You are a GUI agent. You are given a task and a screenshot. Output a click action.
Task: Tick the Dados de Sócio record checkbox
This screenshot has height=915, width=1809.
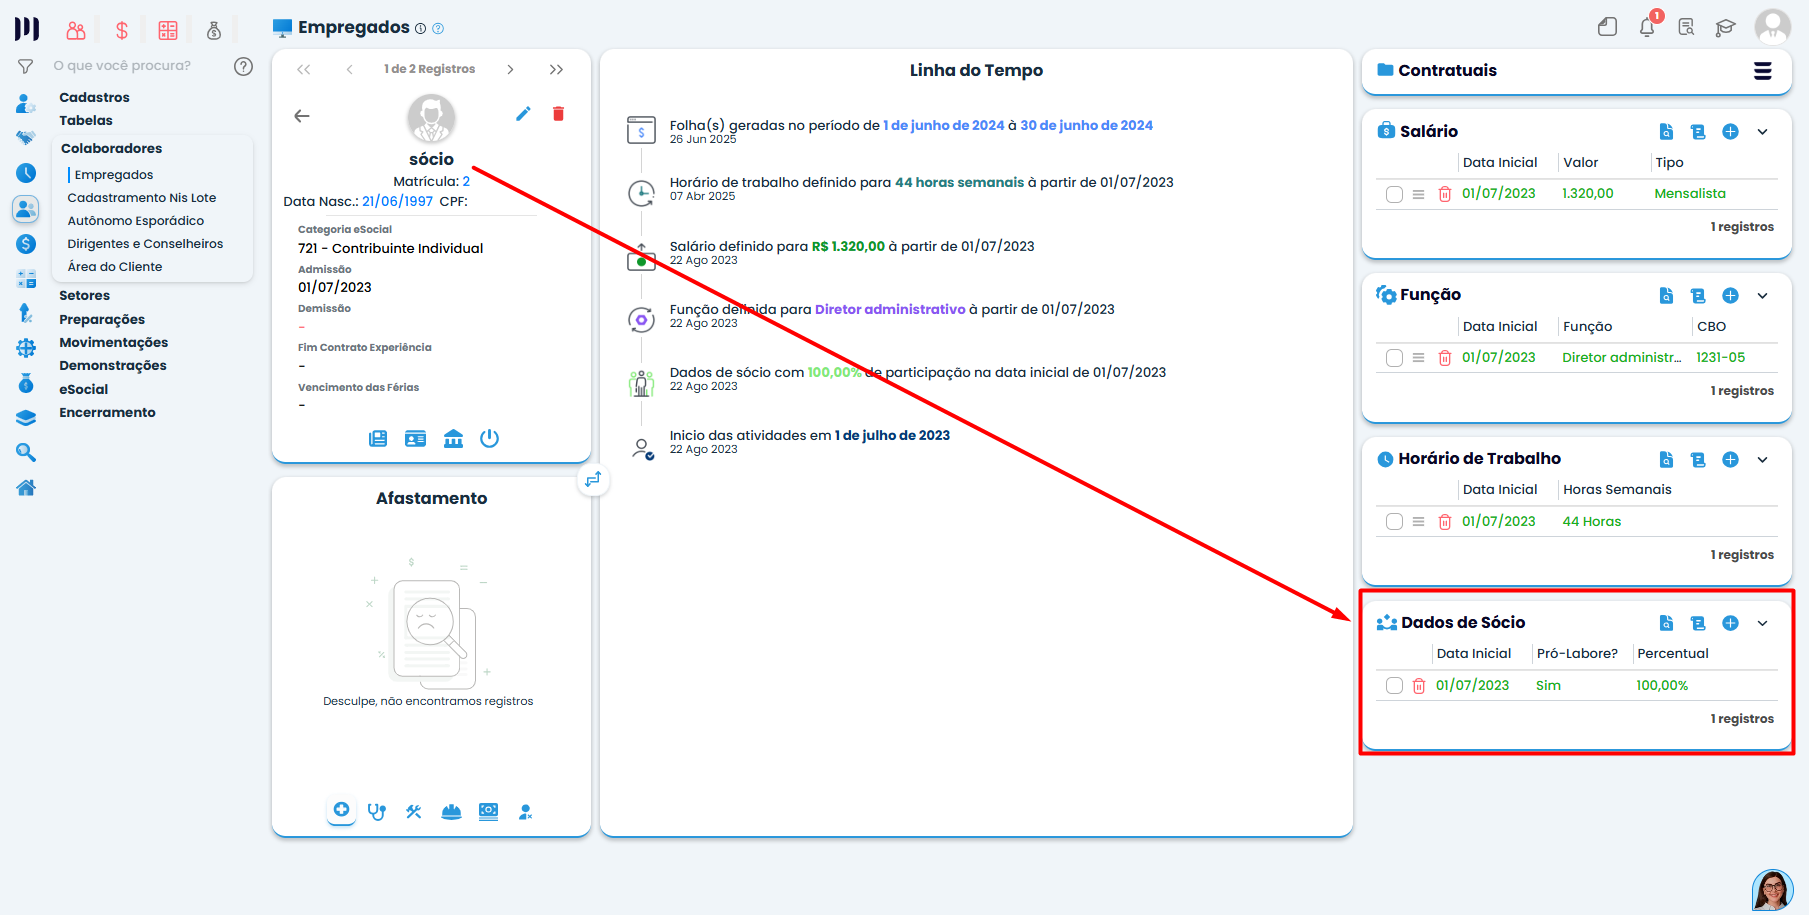[x=1394, y=686]
